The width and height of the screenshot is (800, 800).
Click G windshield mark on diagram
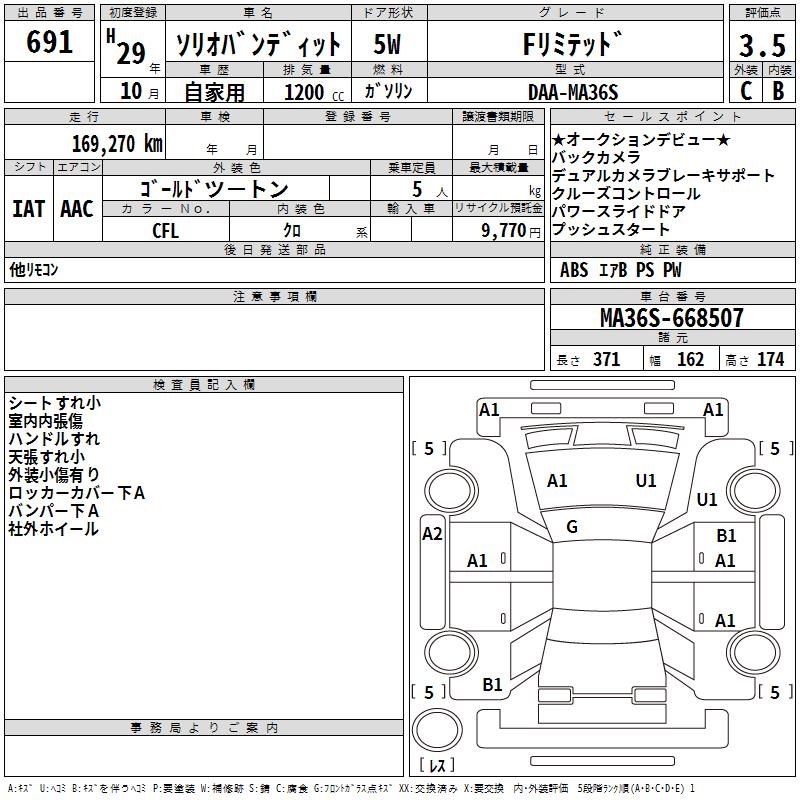coord(572,527)
